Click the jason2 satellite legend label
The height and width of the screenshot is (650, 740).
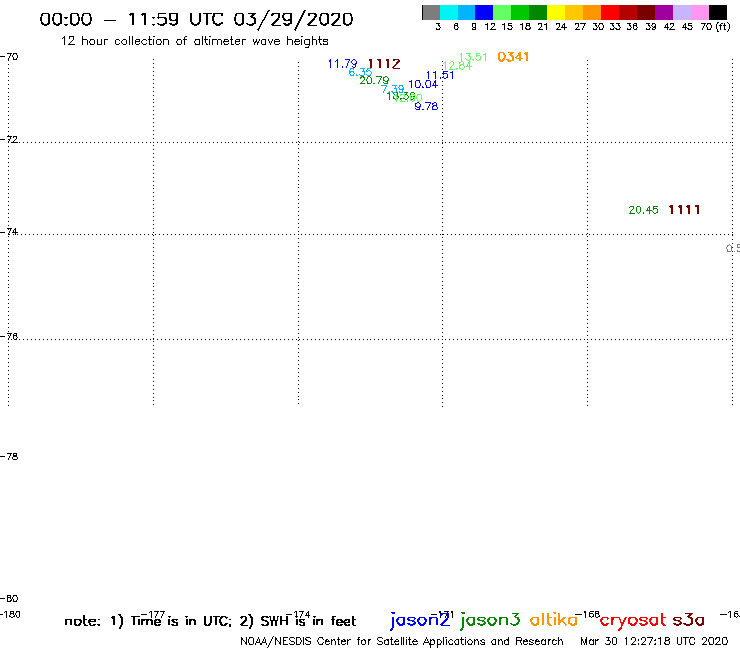click(420, 620)
